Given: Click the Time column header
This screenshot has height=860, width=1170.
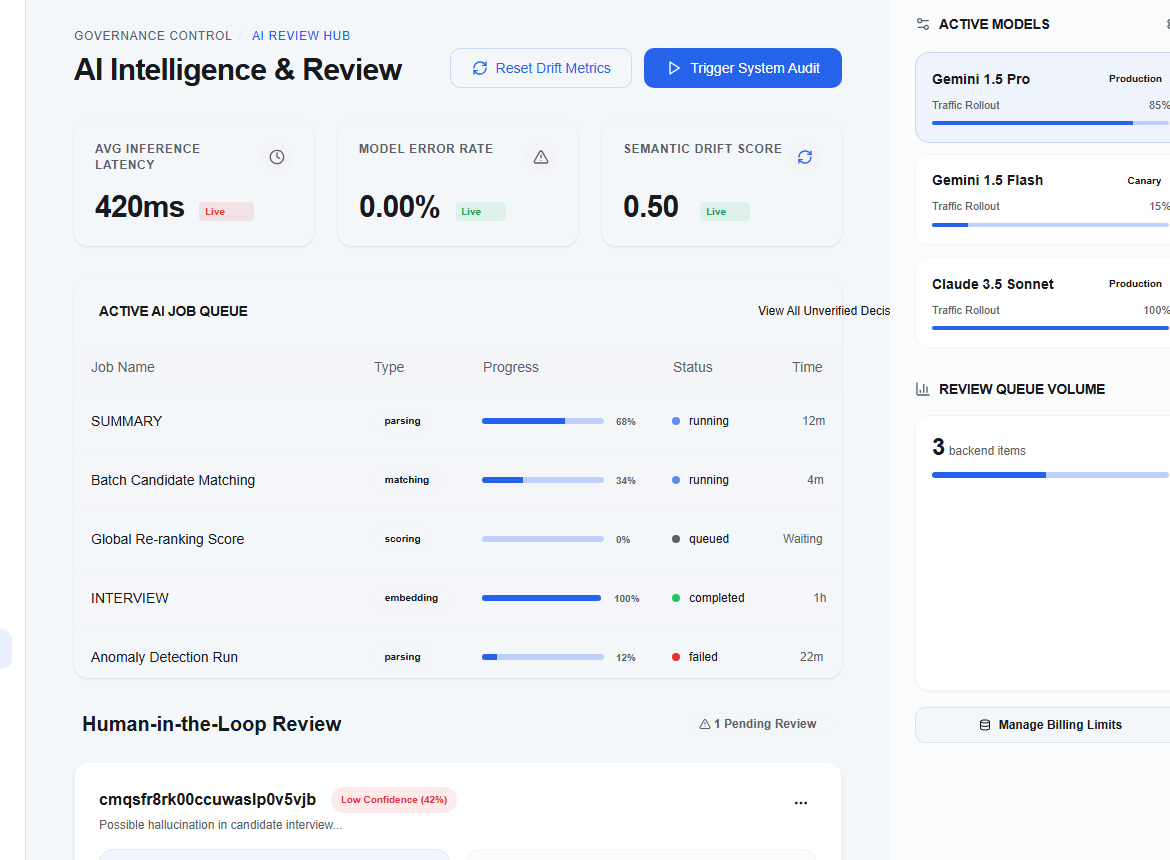Looking at the screenshot, I should pyautogui.click(x=807, y=367).
